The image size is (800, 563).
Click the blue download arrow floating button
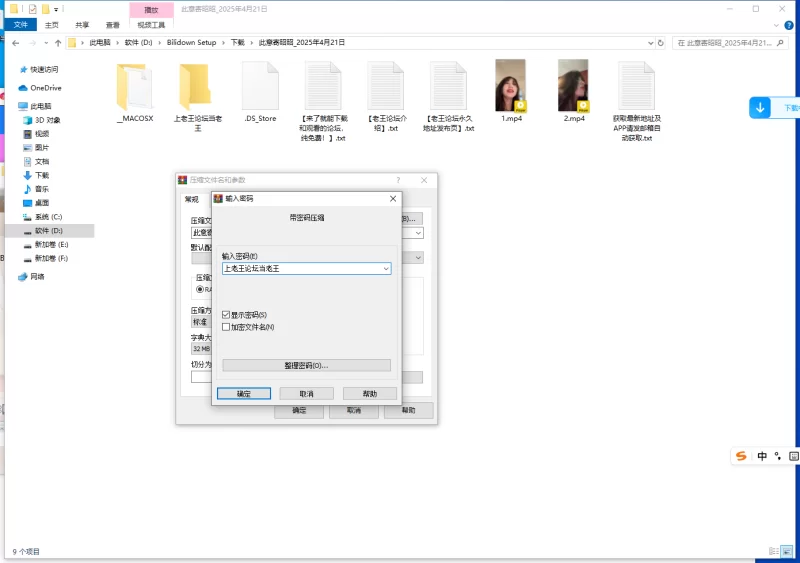[x=760, y=108]
